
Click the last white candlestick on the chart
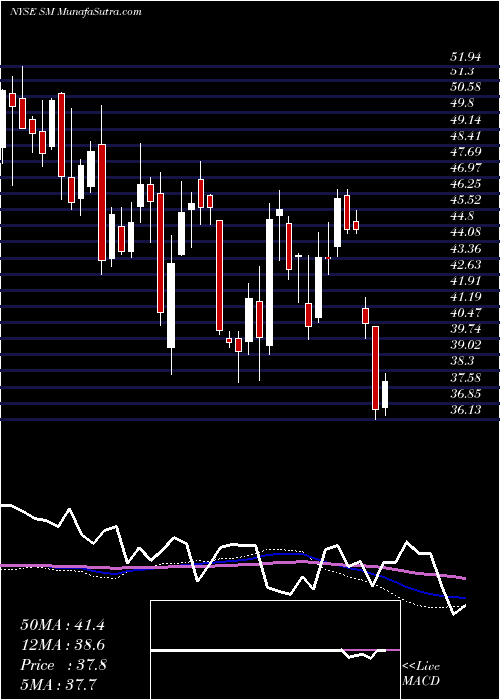pos(385,394)
